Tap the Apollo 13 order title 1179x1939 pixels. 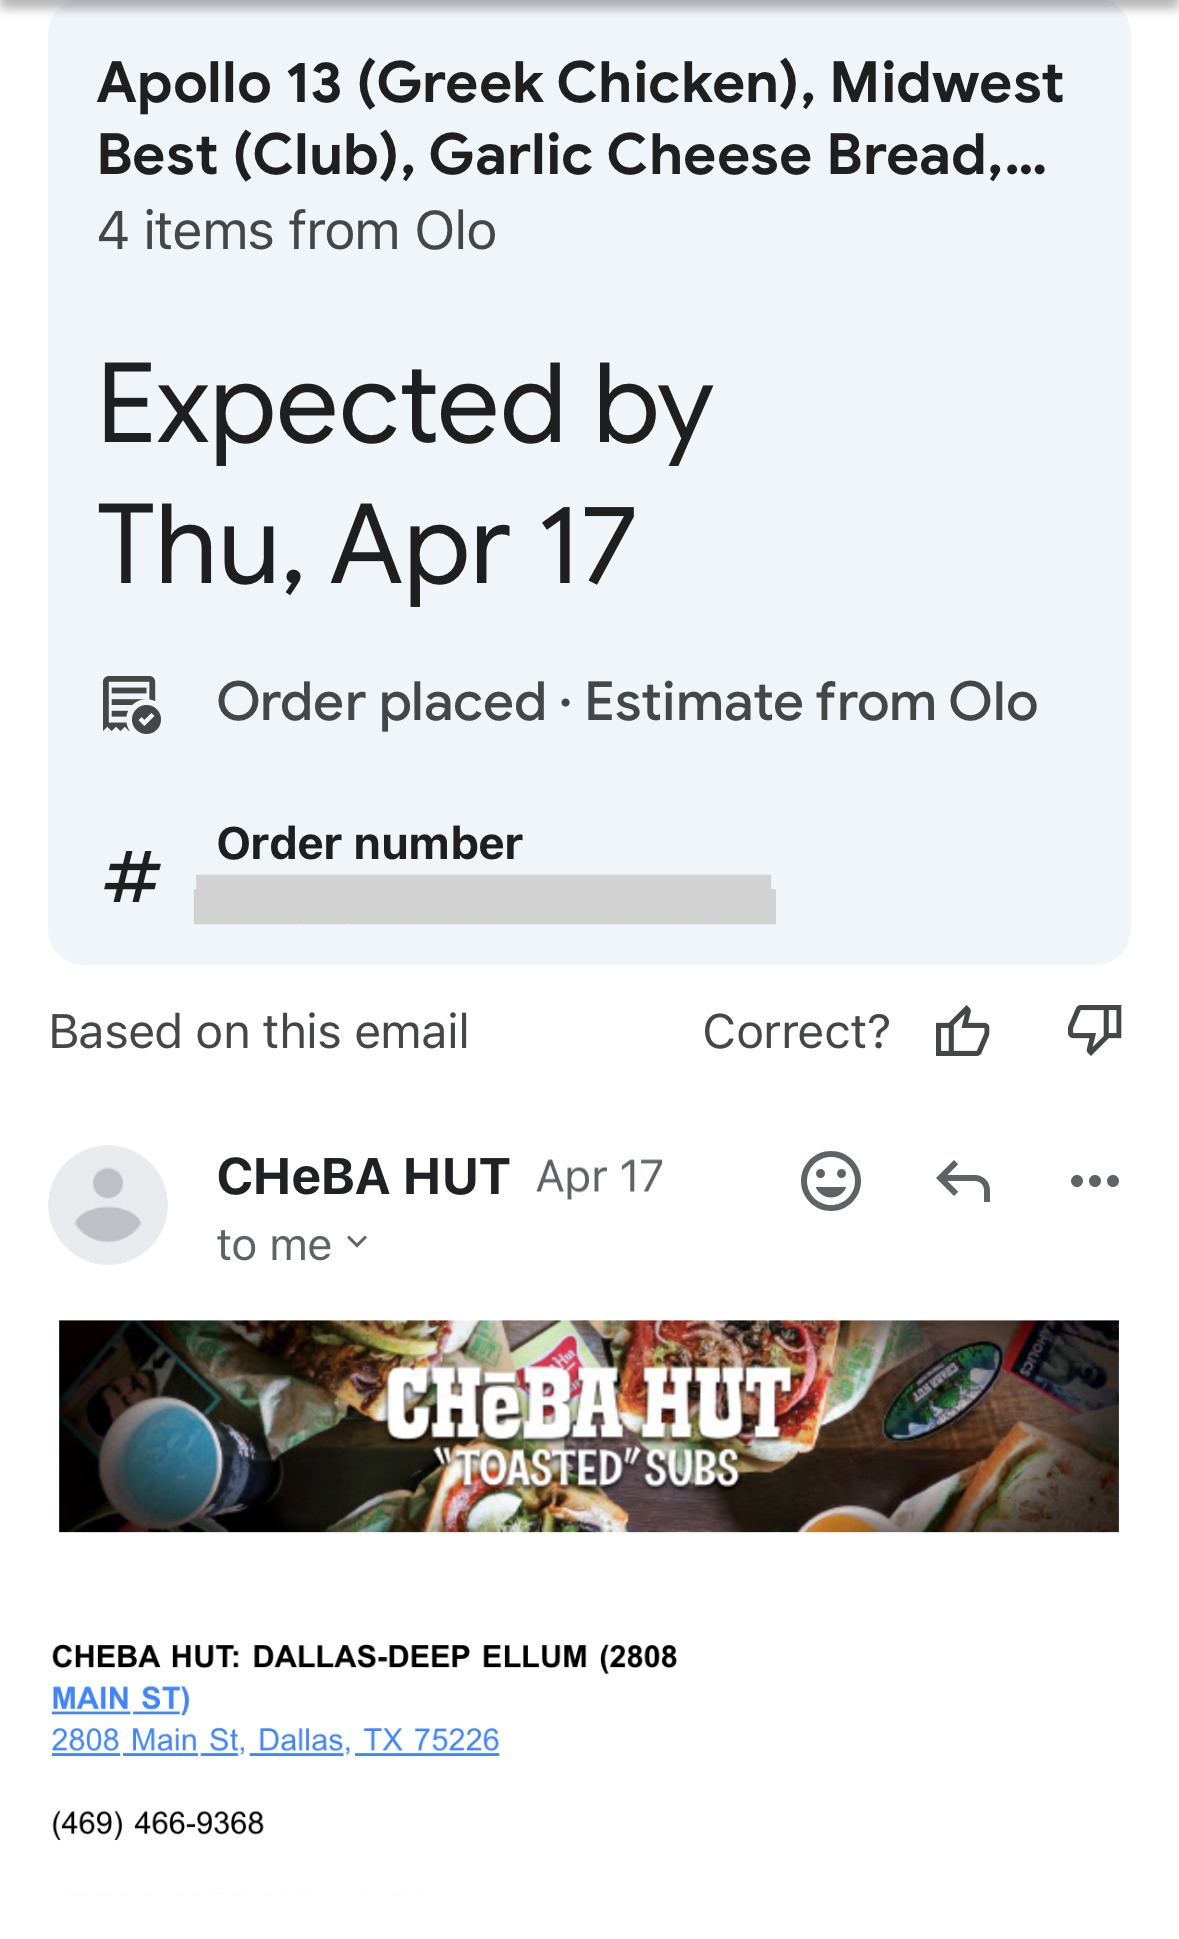point(580,118)
